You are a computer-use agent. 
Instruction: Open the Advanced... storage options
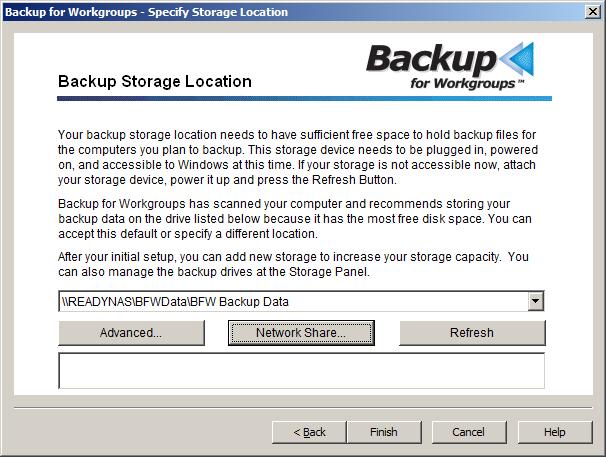click(x=131, y=333)
